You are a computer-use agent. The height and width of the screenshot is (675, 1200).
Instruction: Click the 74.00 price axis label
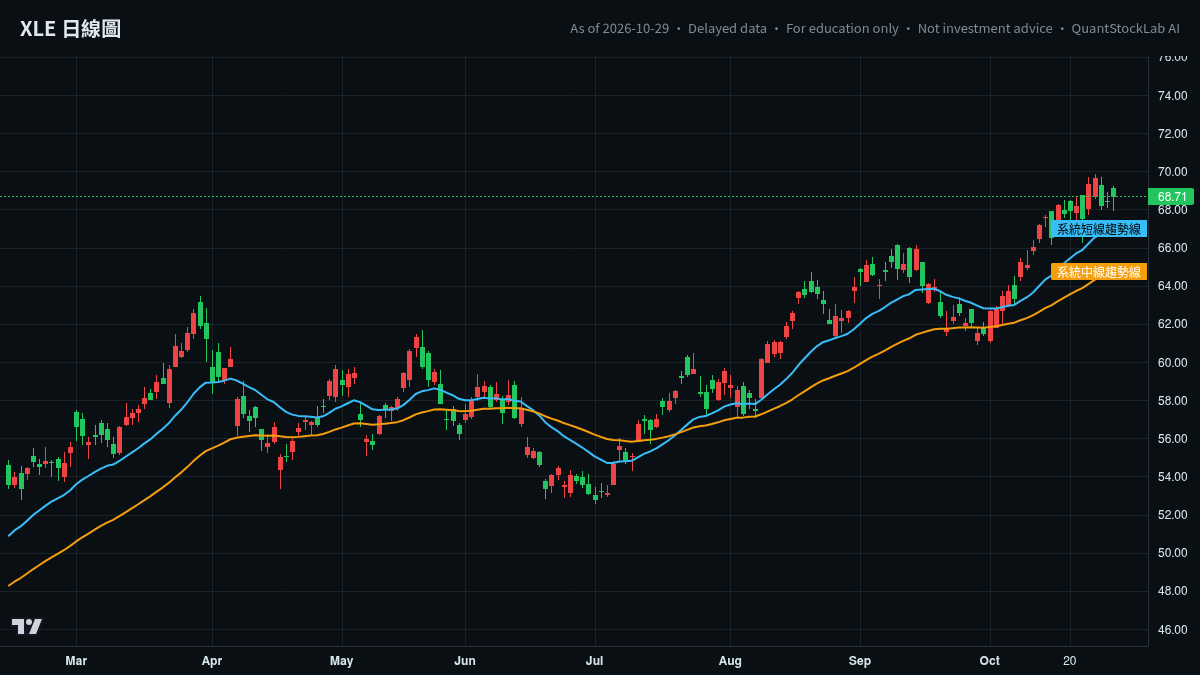(x=1172, y=95)
